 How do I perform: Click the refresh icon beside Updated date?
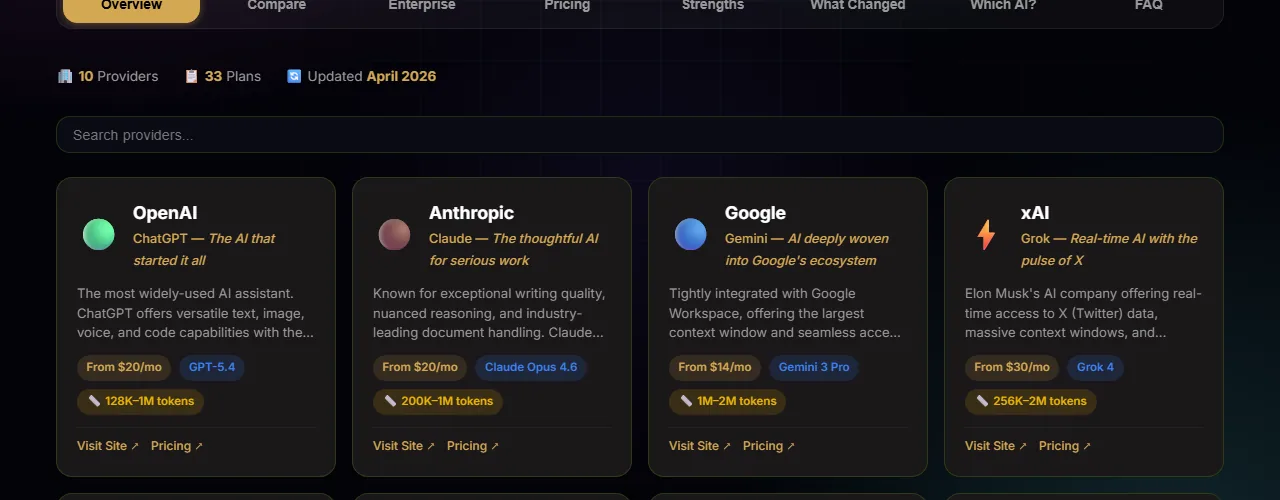point(294,76)
